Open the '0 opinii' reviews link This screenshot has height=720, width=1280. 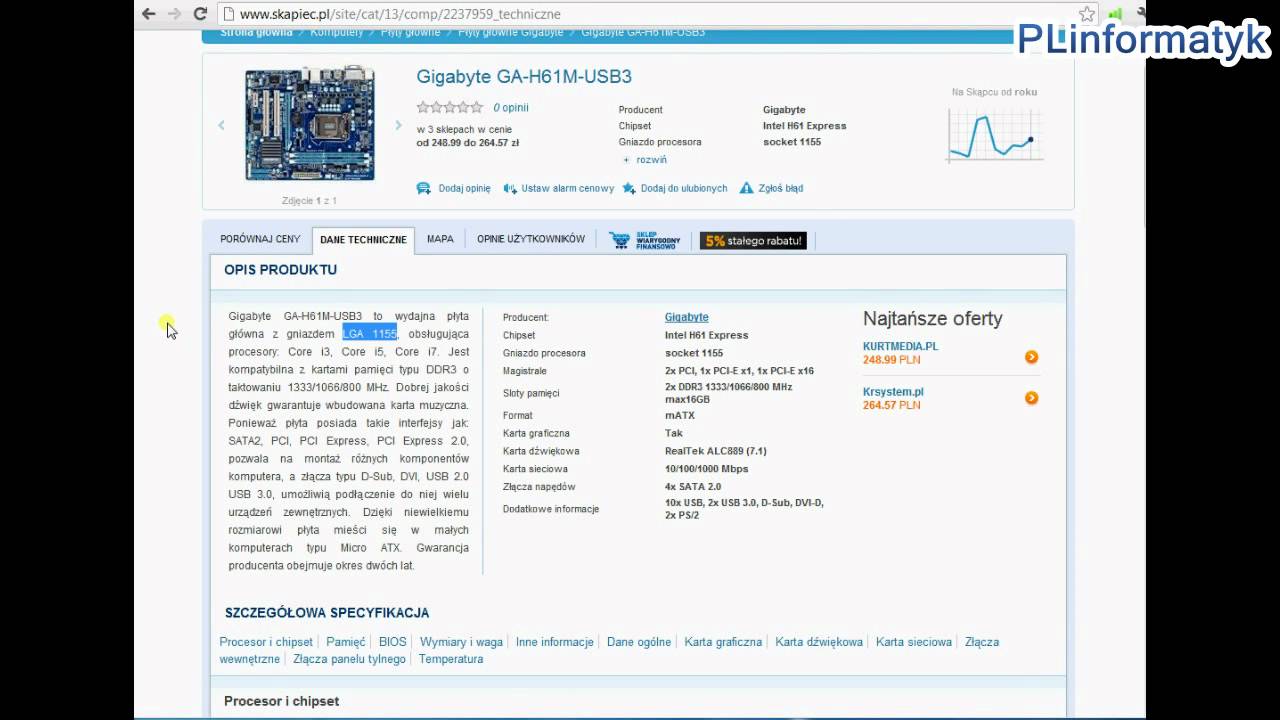[511, 107]
